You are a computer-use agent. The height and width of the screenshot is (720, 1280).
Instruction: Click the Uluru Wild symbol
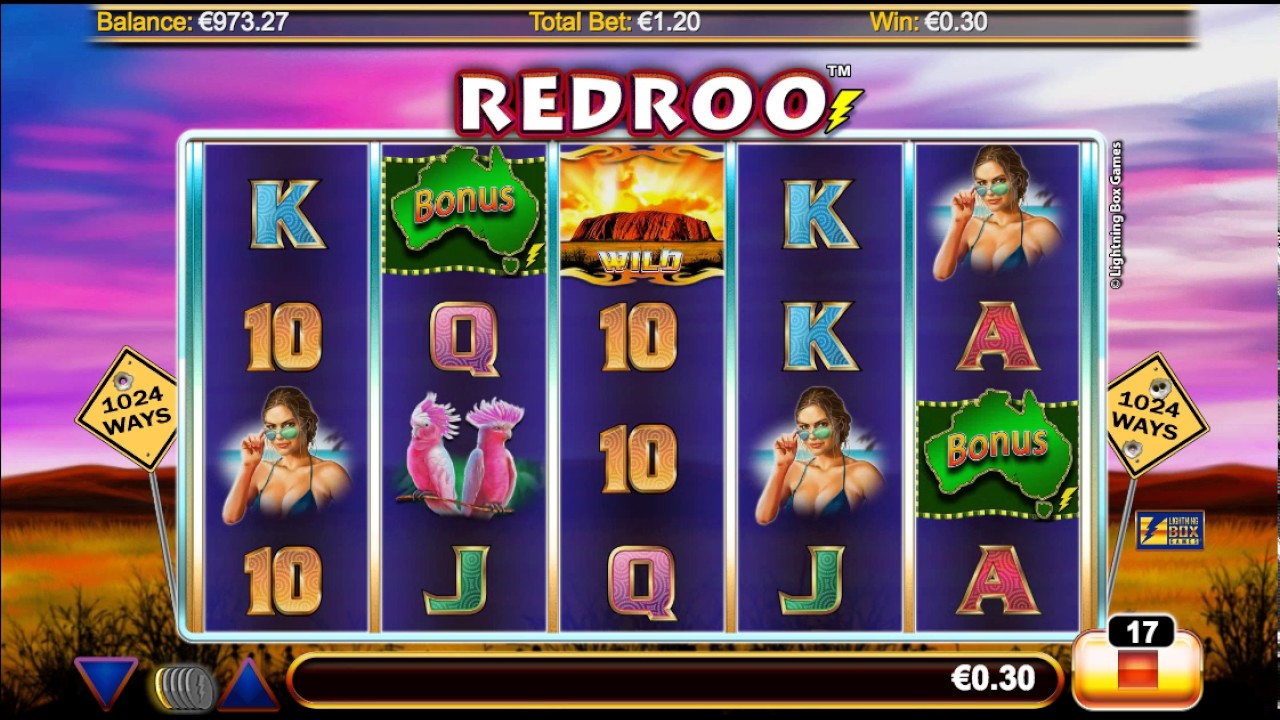coord(642,214)
